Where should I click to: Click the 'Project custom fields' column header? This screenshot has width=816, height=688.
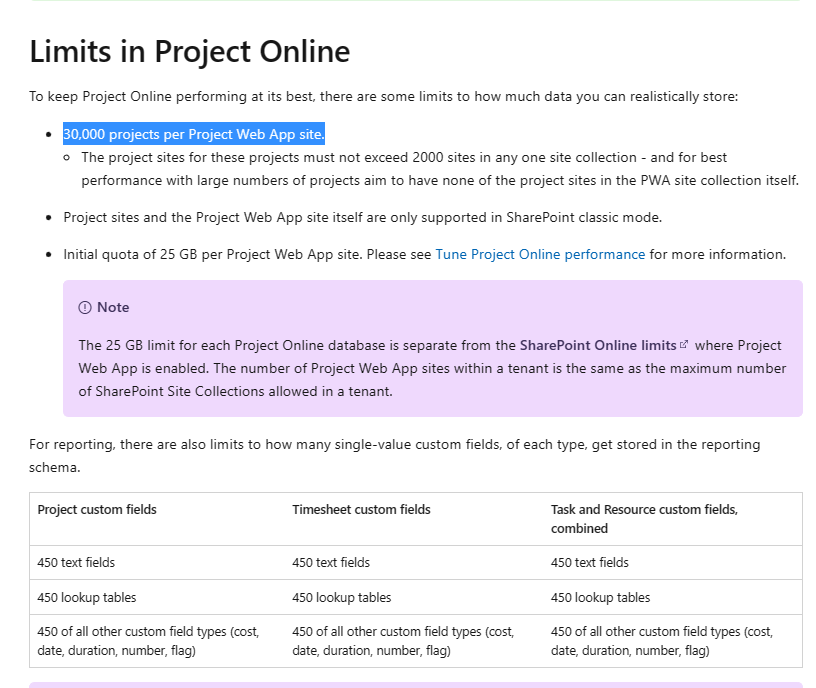tap(97, 509)
